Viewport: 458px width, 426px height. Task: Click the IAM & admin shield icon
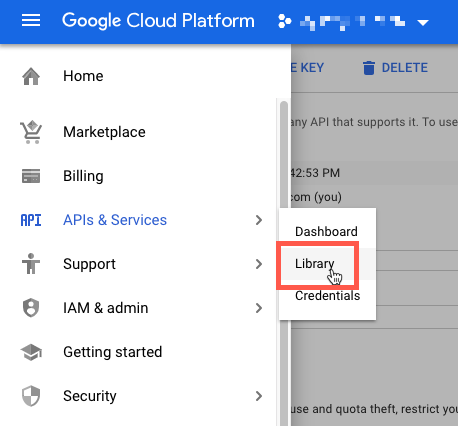click(31, 308)
